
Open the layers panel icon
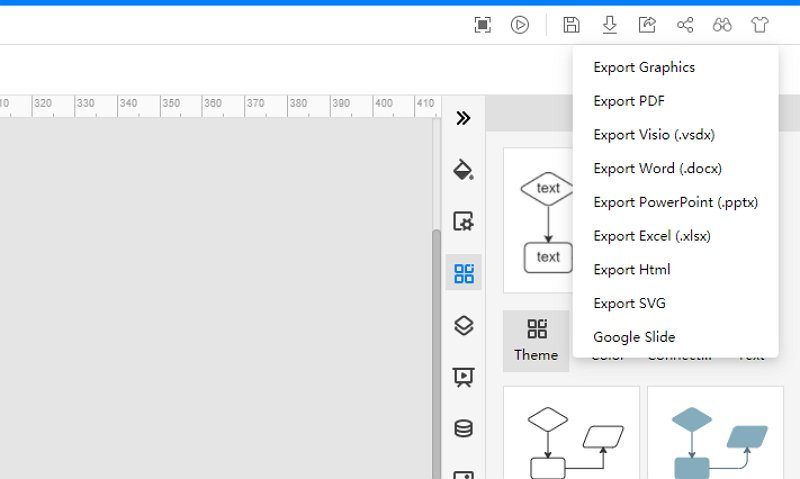pos(463,325)
